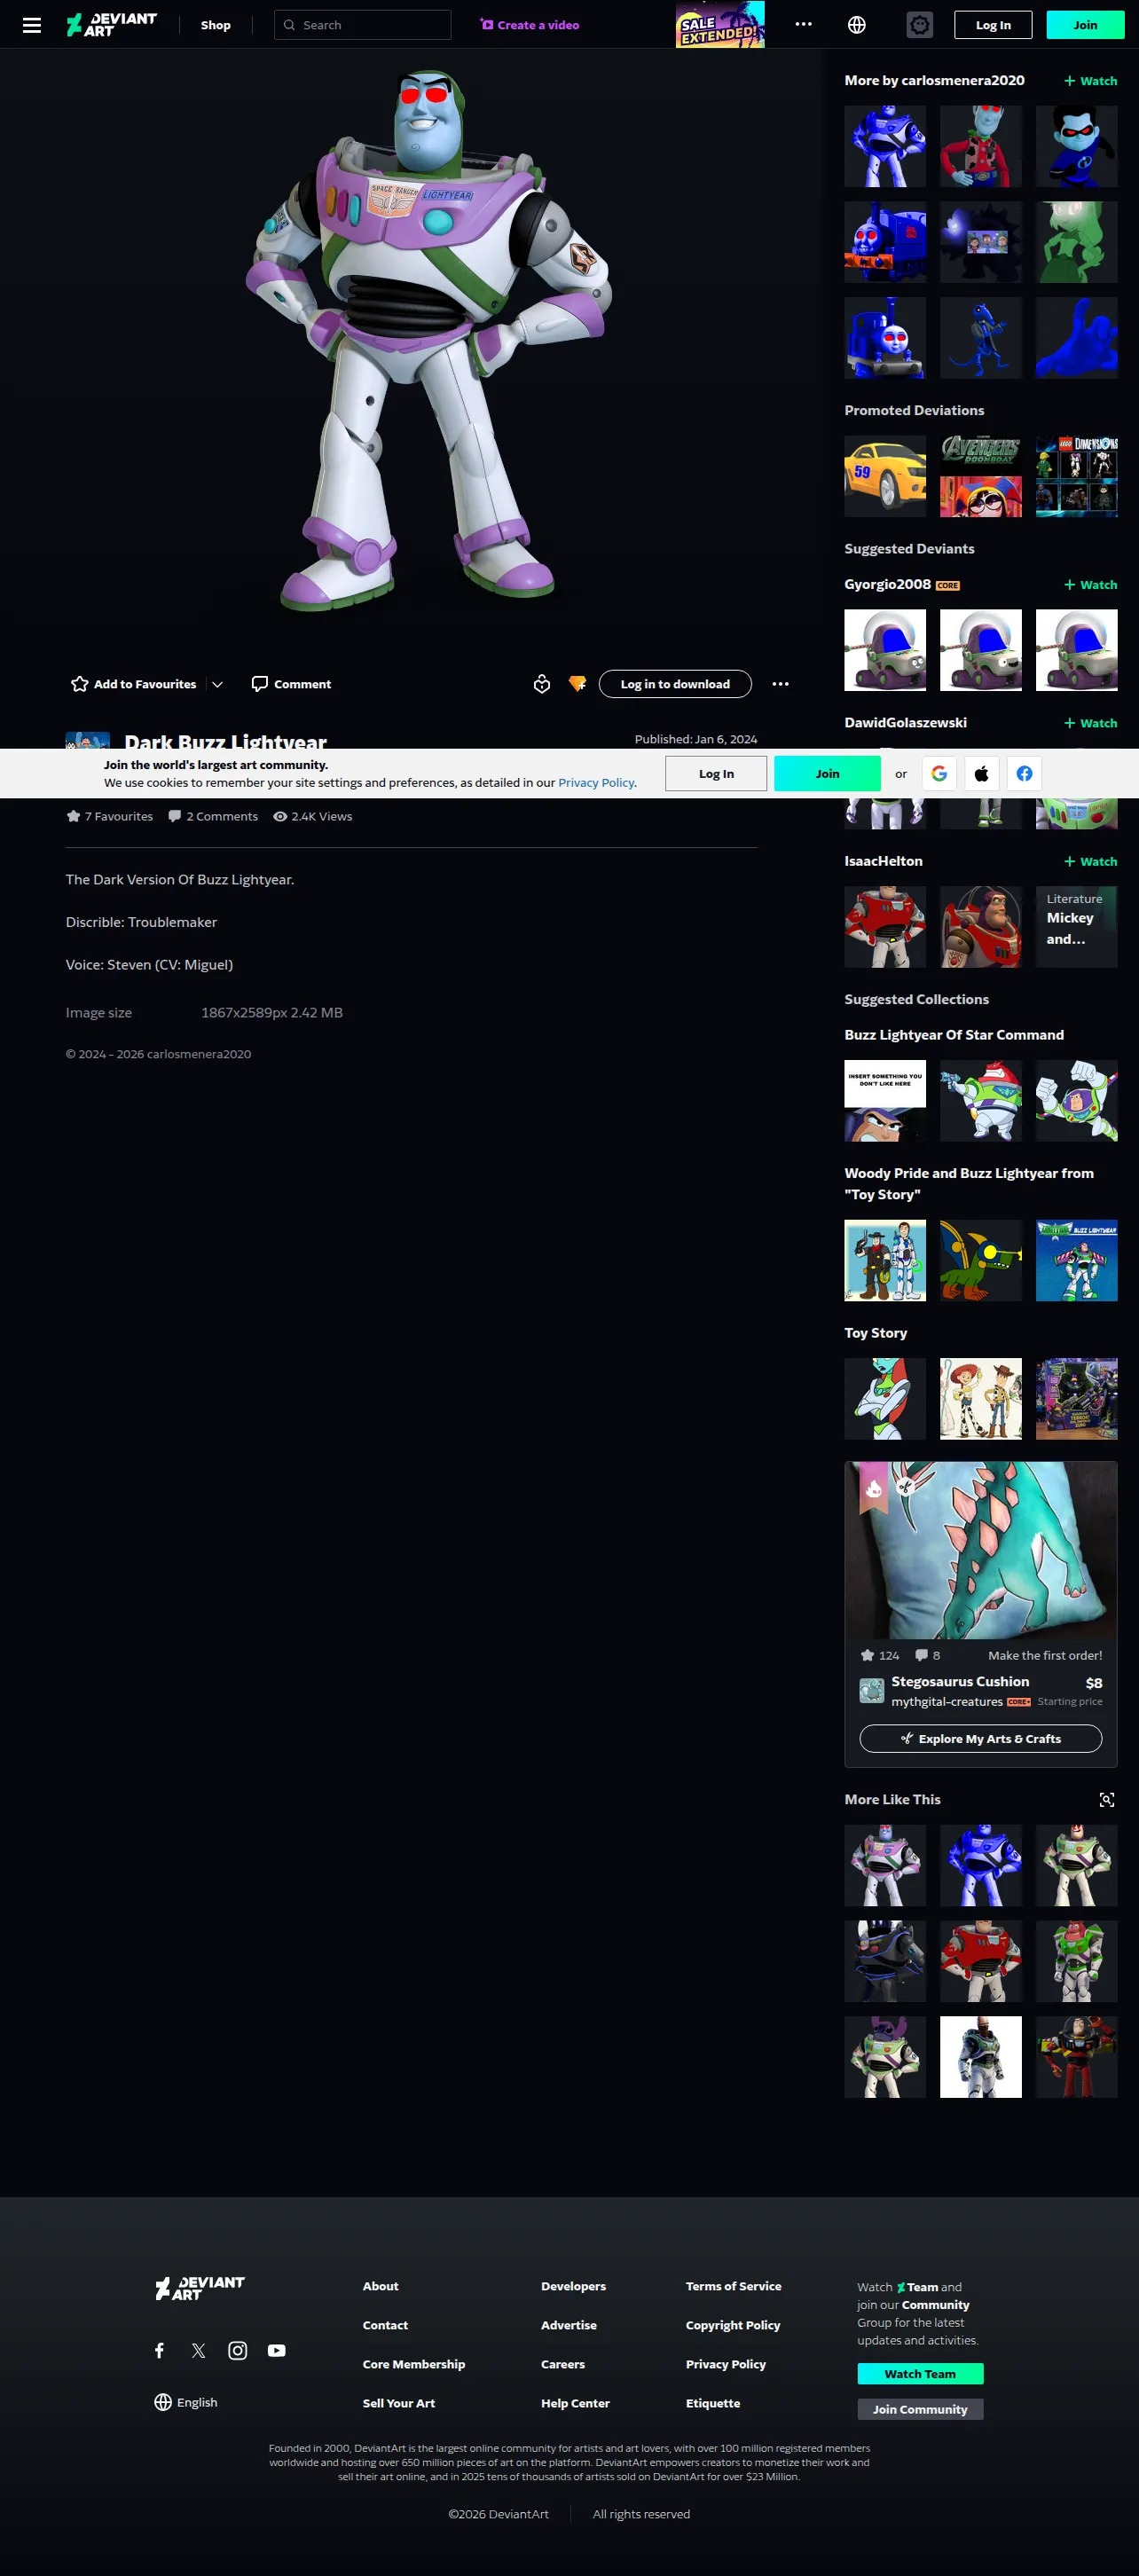Toggle Watch for Gyorgio2008

(x=1091, y=585)
